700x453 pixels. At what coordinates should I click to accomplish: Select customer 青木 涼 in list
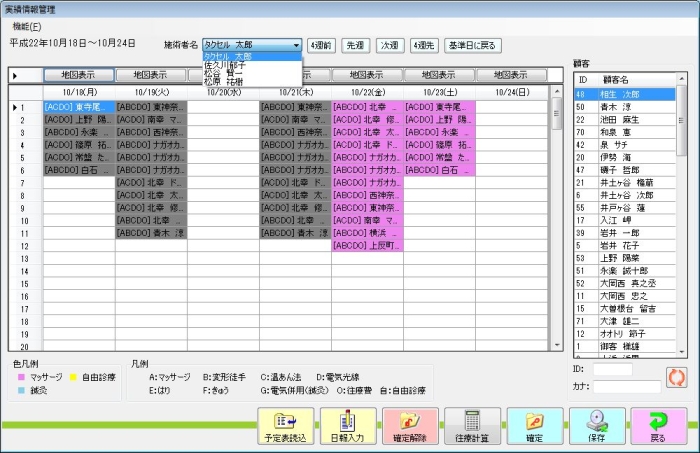(x=625, y=107)
